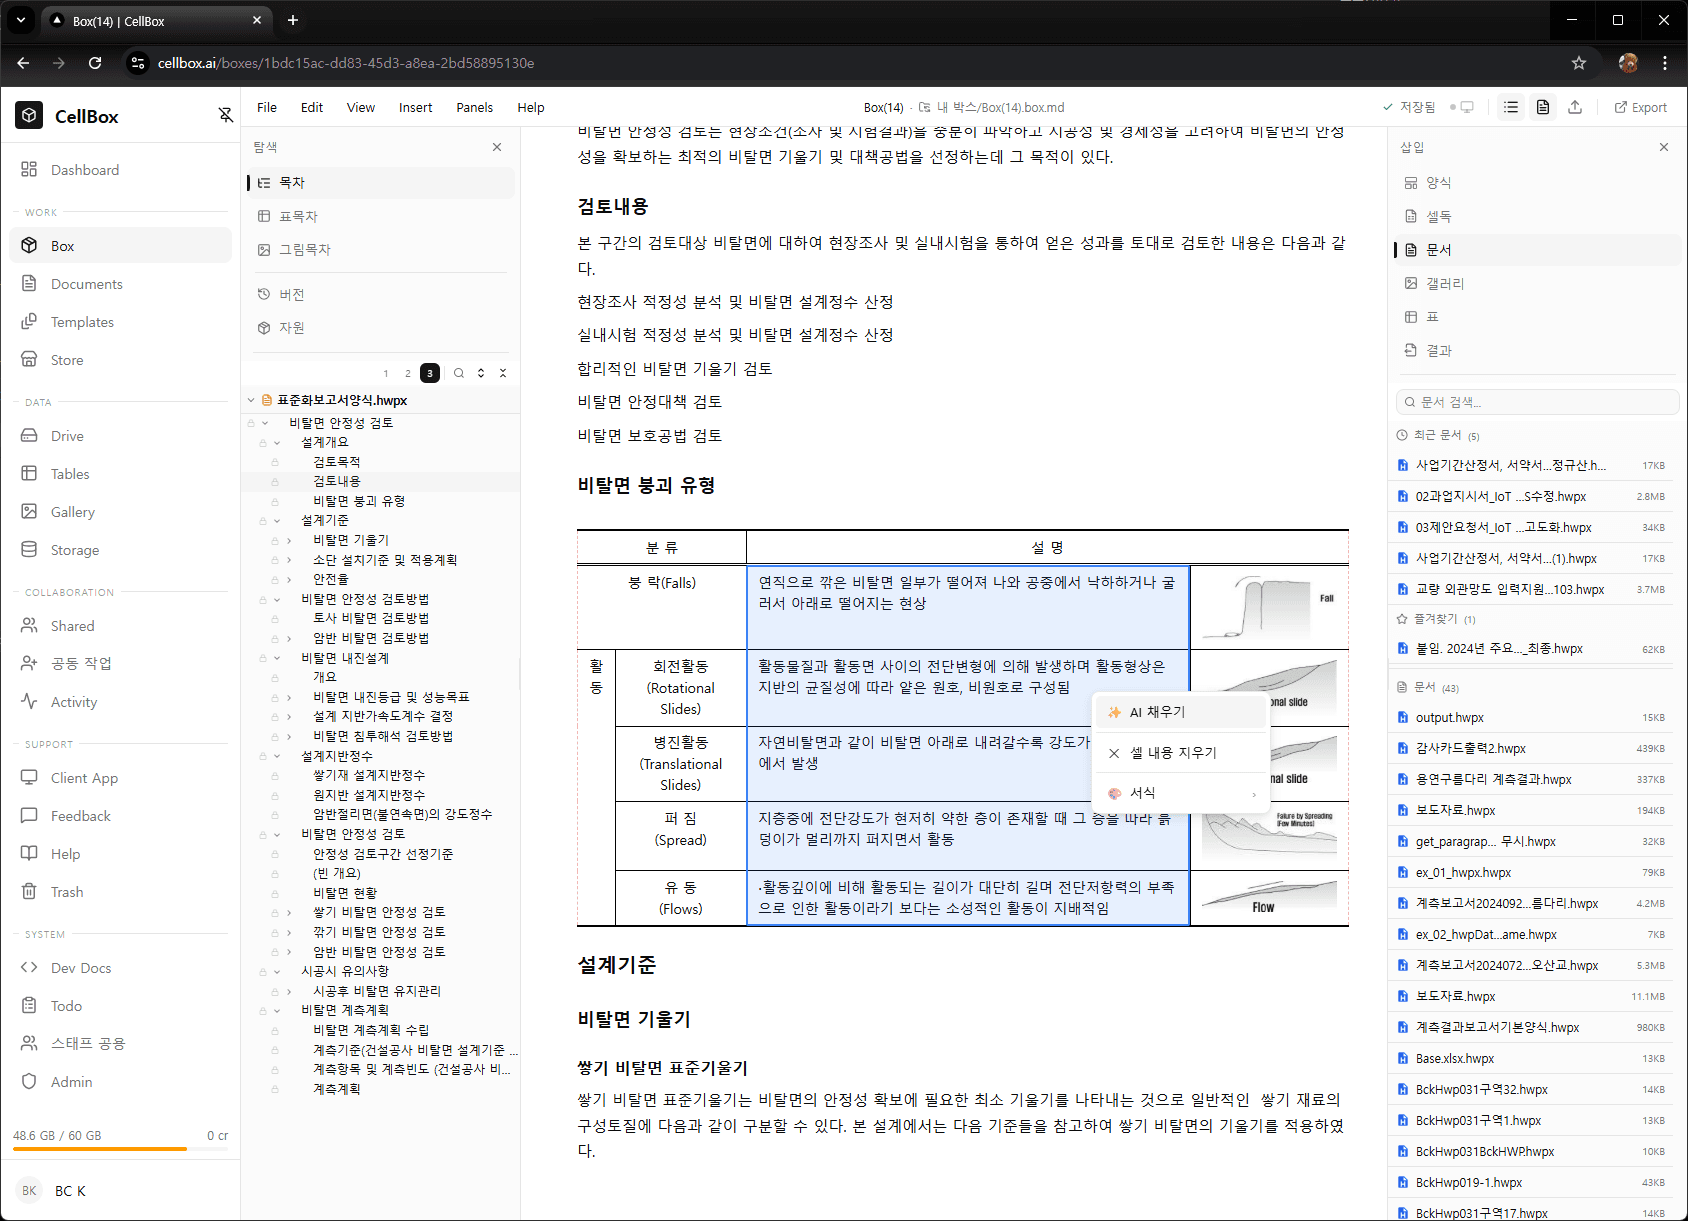Click the Export button at top right
This screenshot has height=1221, width=1688.
(1640, 107)
